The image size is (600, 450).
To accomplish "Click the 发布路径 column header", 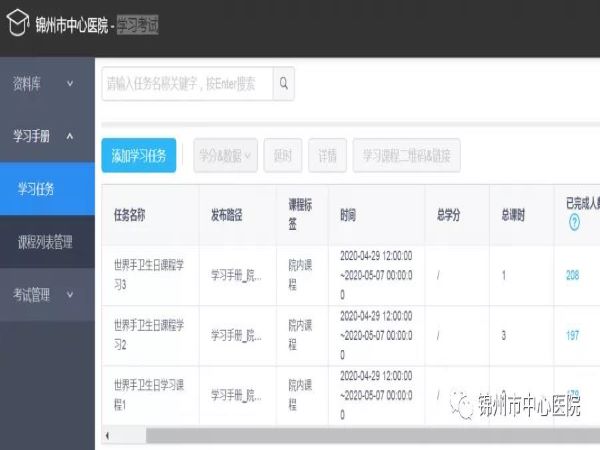I will tap(227, 215).
